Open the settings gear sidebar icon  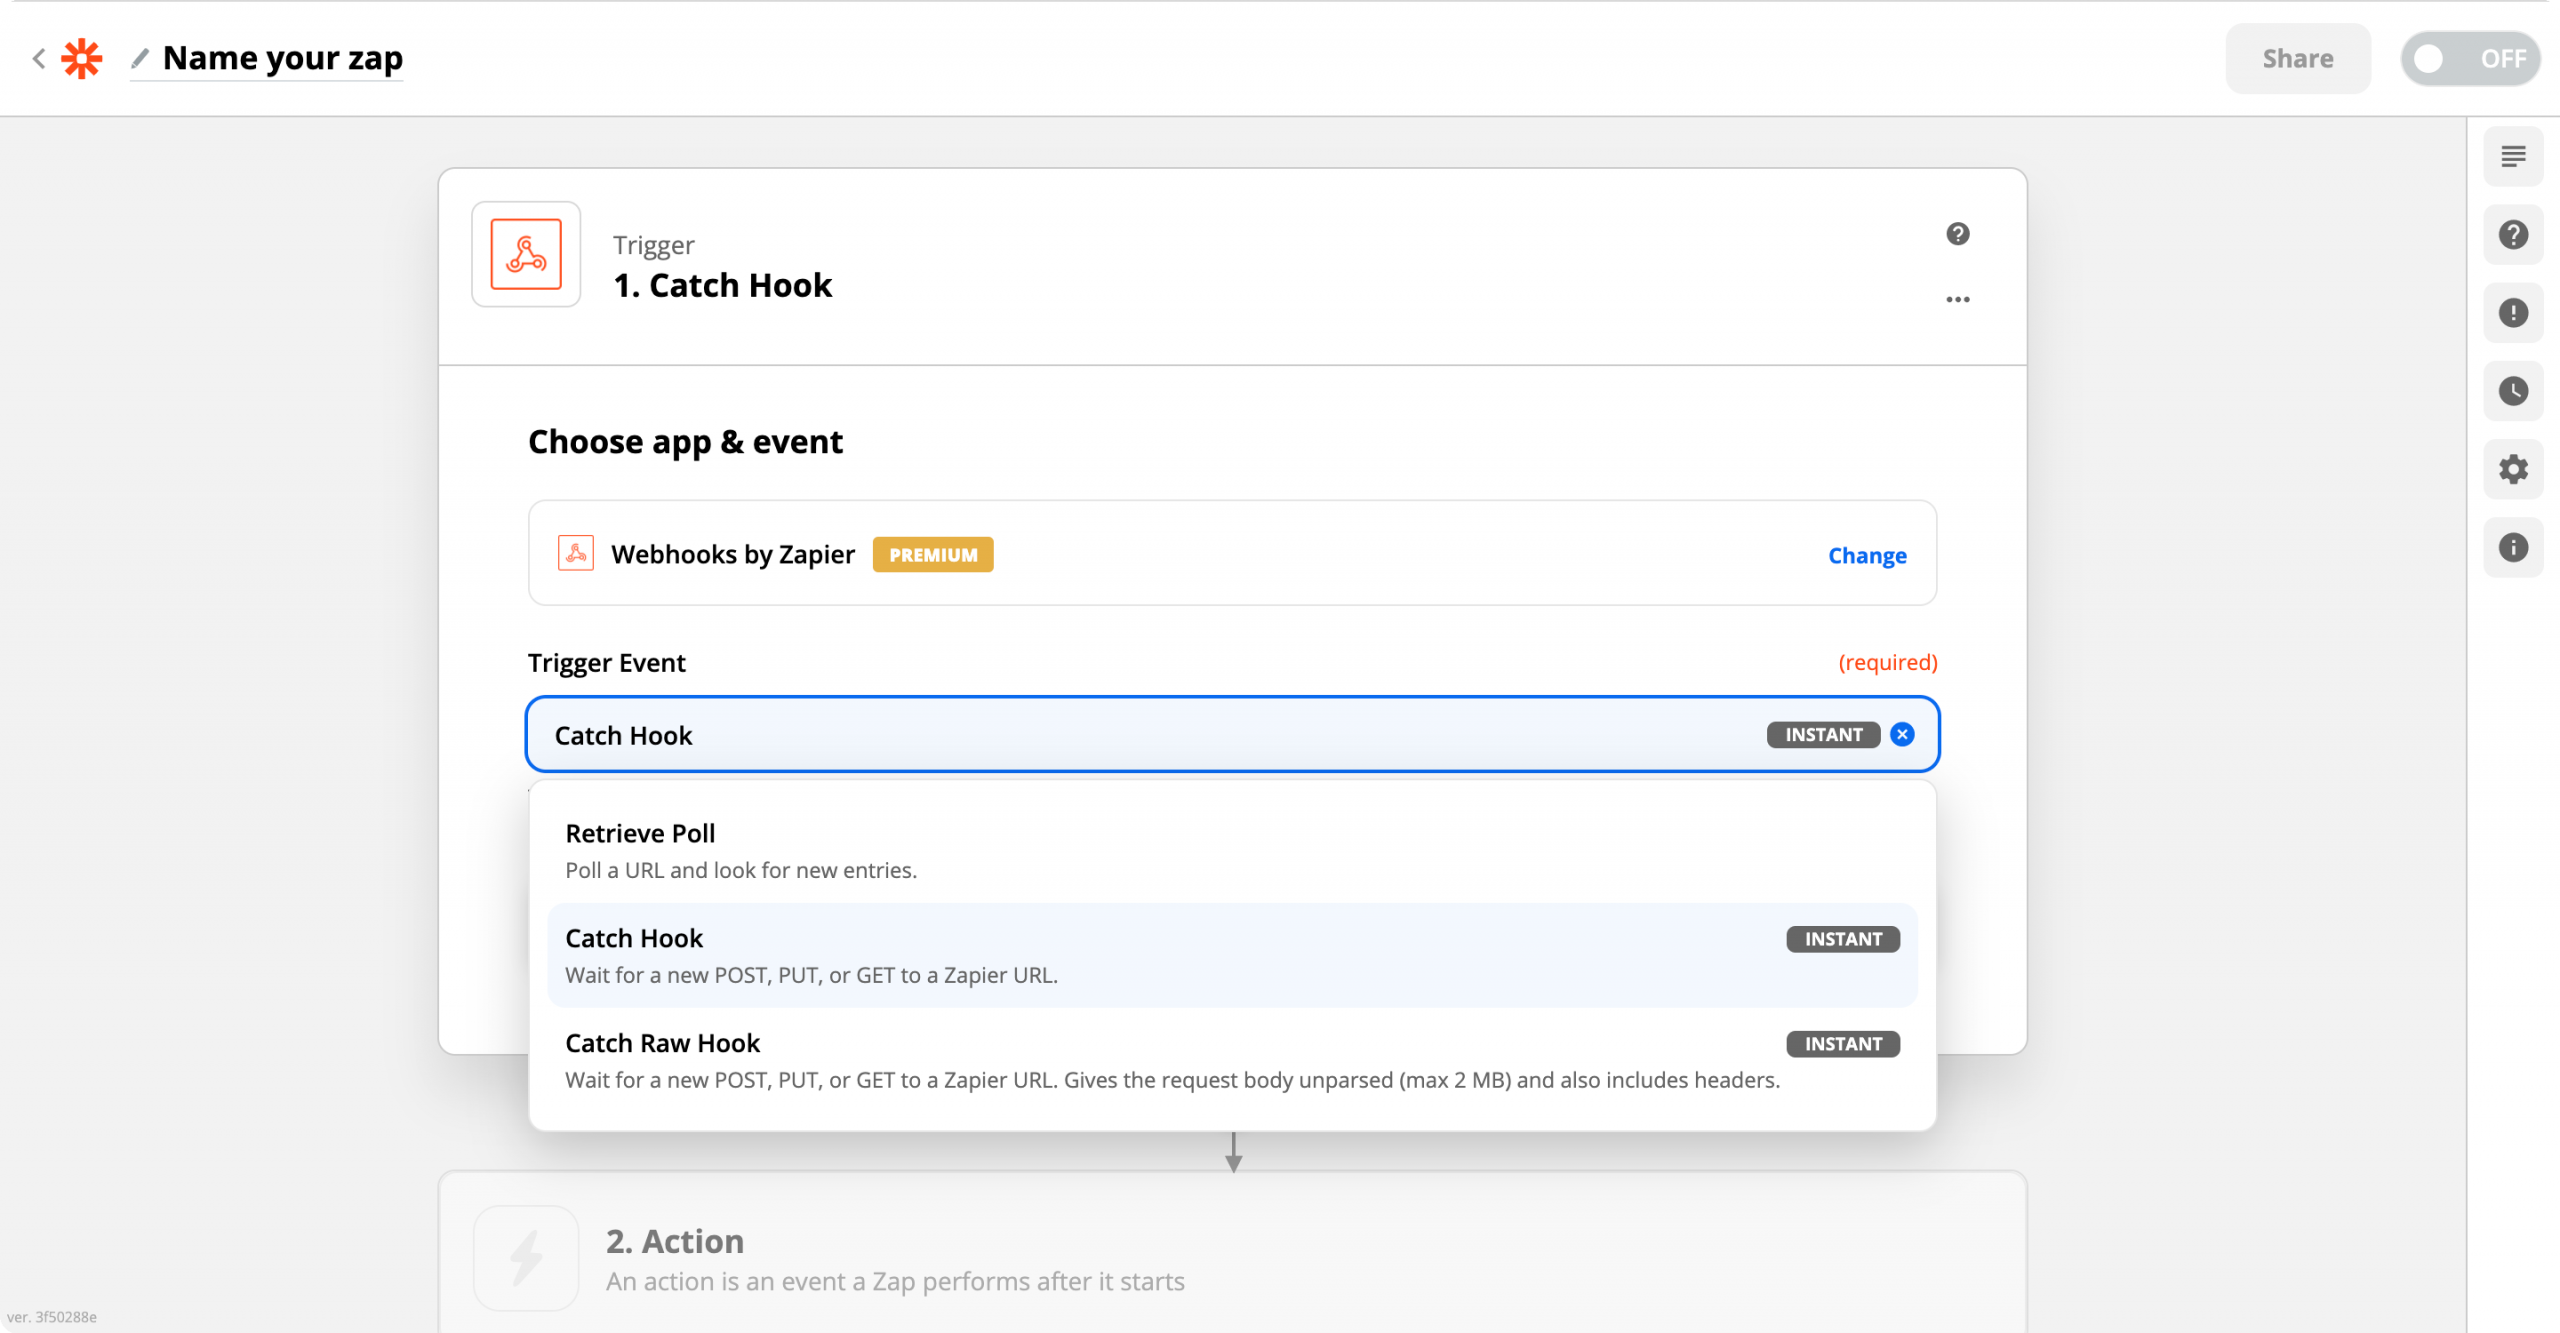coord(2513,469)
